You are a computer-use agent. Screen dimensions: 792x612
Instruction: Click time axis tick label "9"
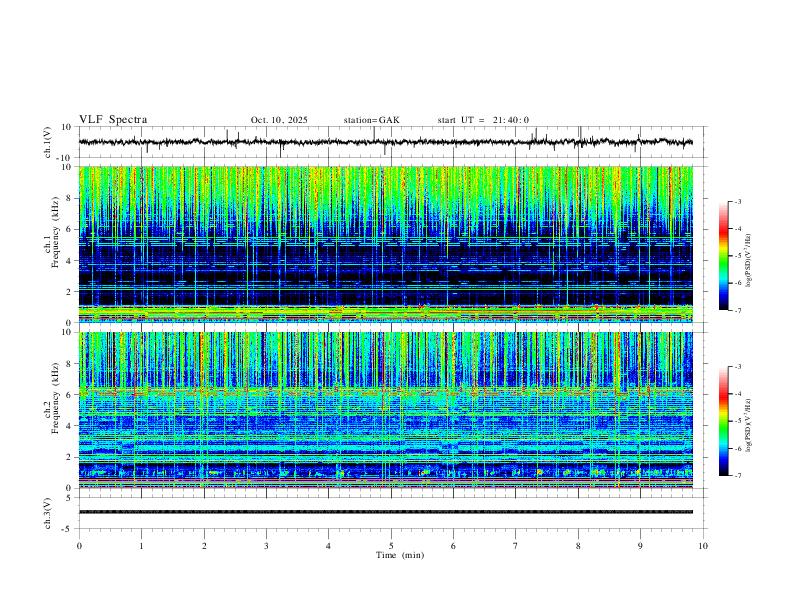tap(640, 546)
